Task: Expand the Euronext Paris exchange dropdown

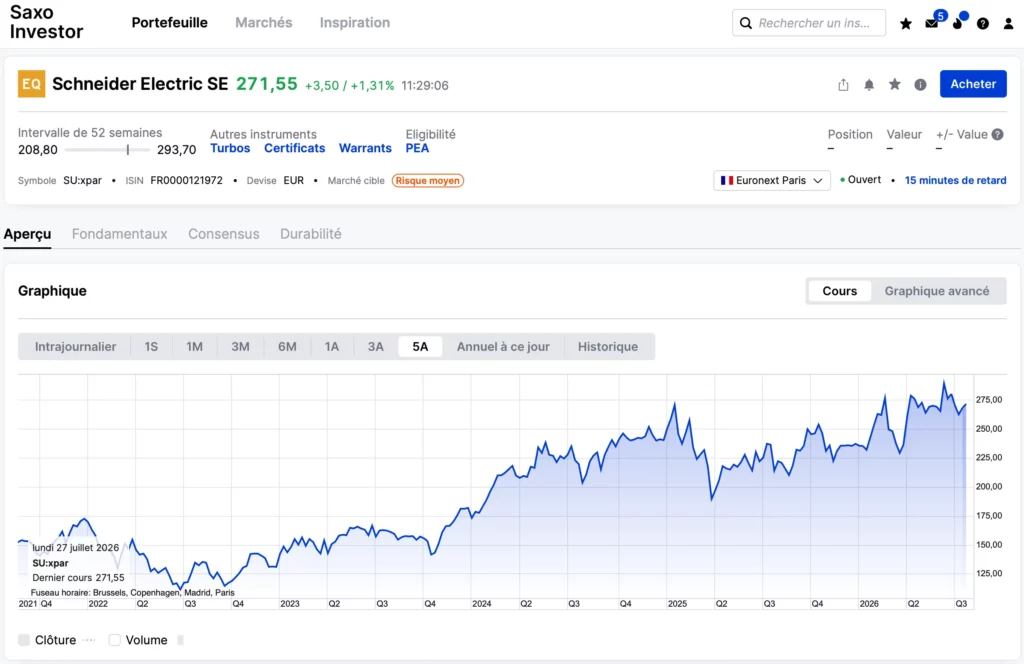Action: pyautogui.click(x=771, y=180)
